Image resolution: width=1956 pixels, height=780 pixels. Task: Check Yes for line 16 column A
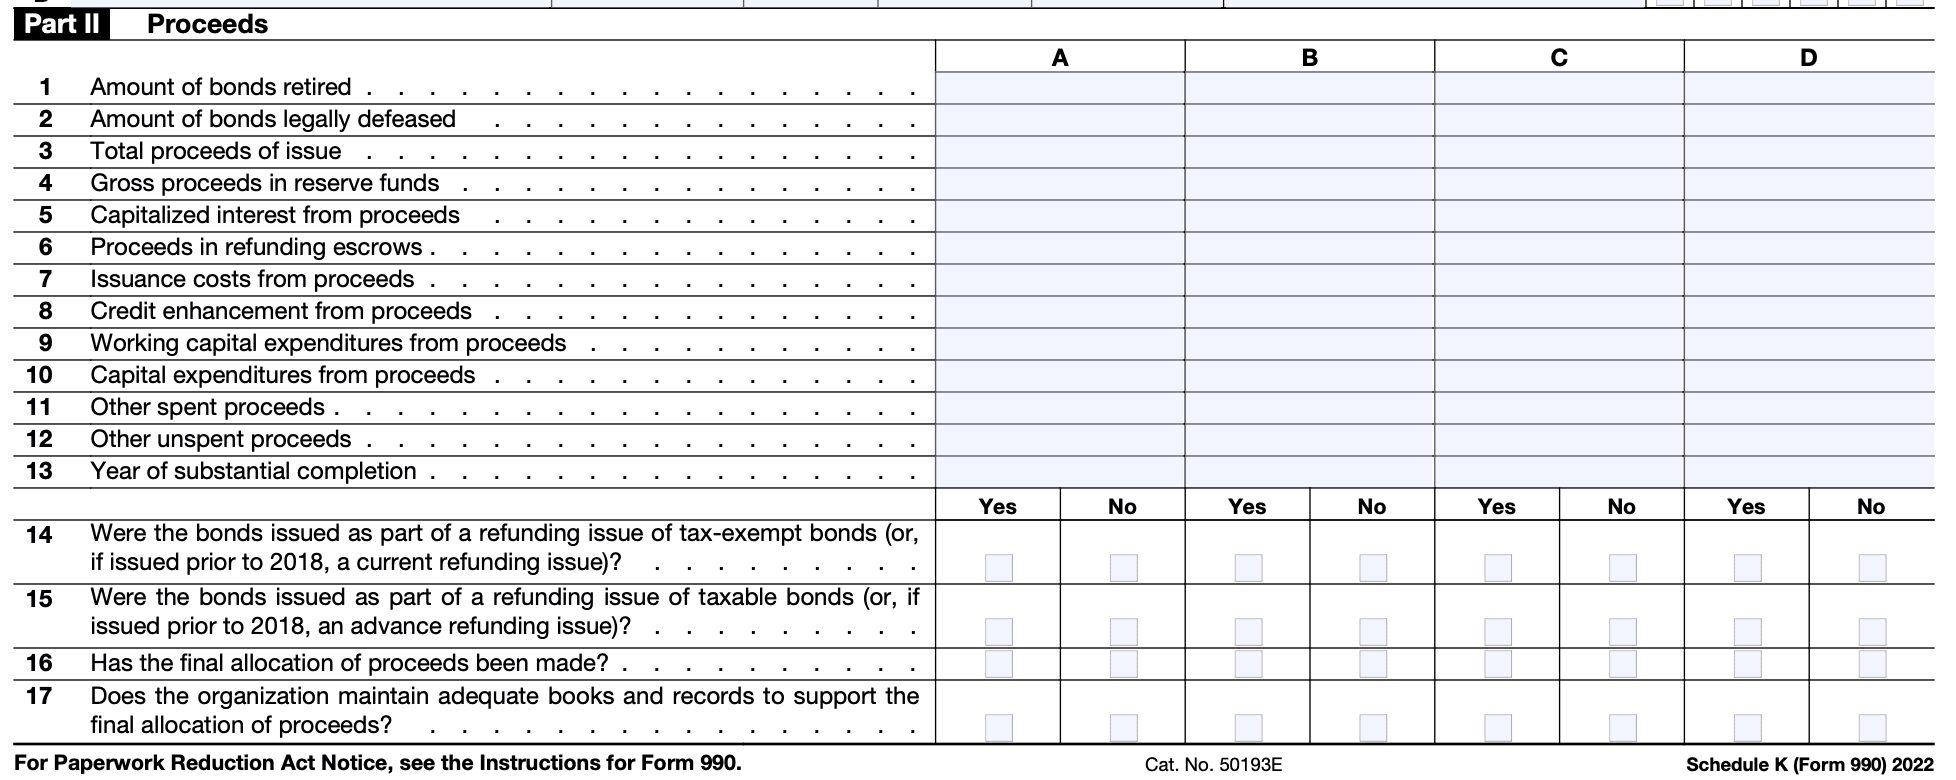coord(998,664)
